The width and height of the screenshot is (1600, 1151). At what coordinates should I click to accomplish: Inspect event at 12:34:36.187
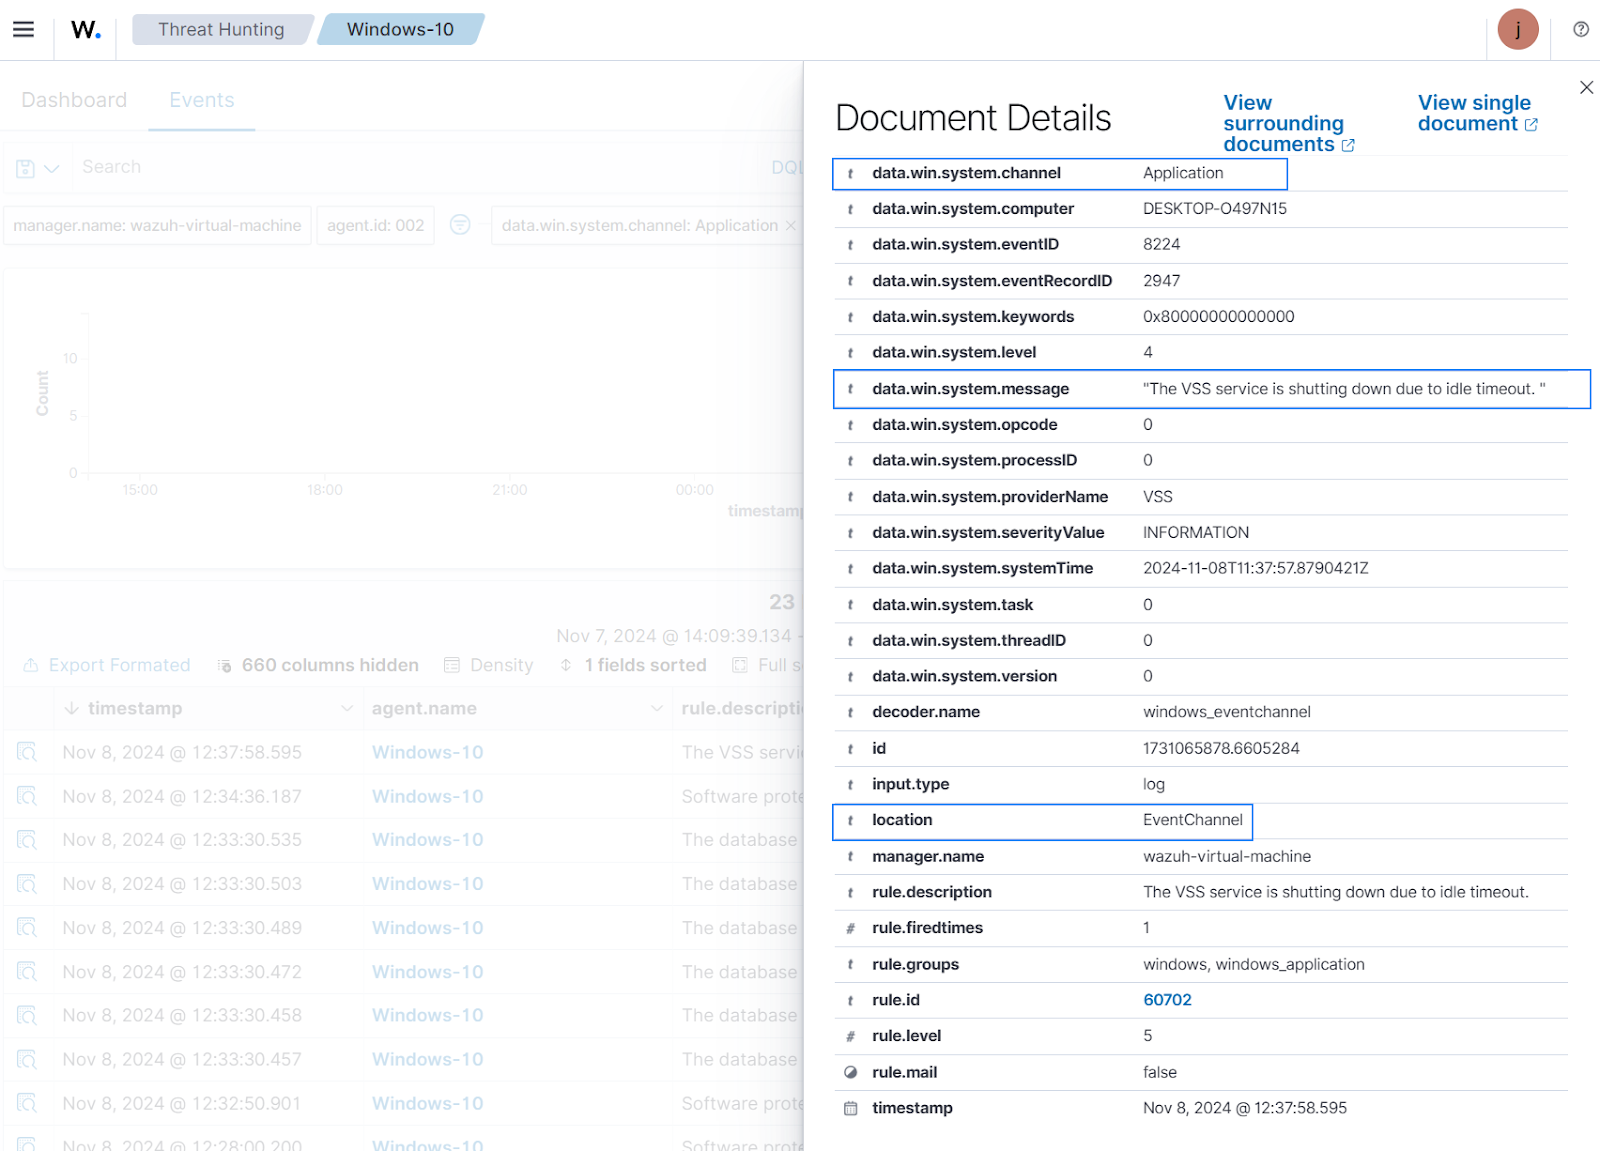[x=27, y=796]
